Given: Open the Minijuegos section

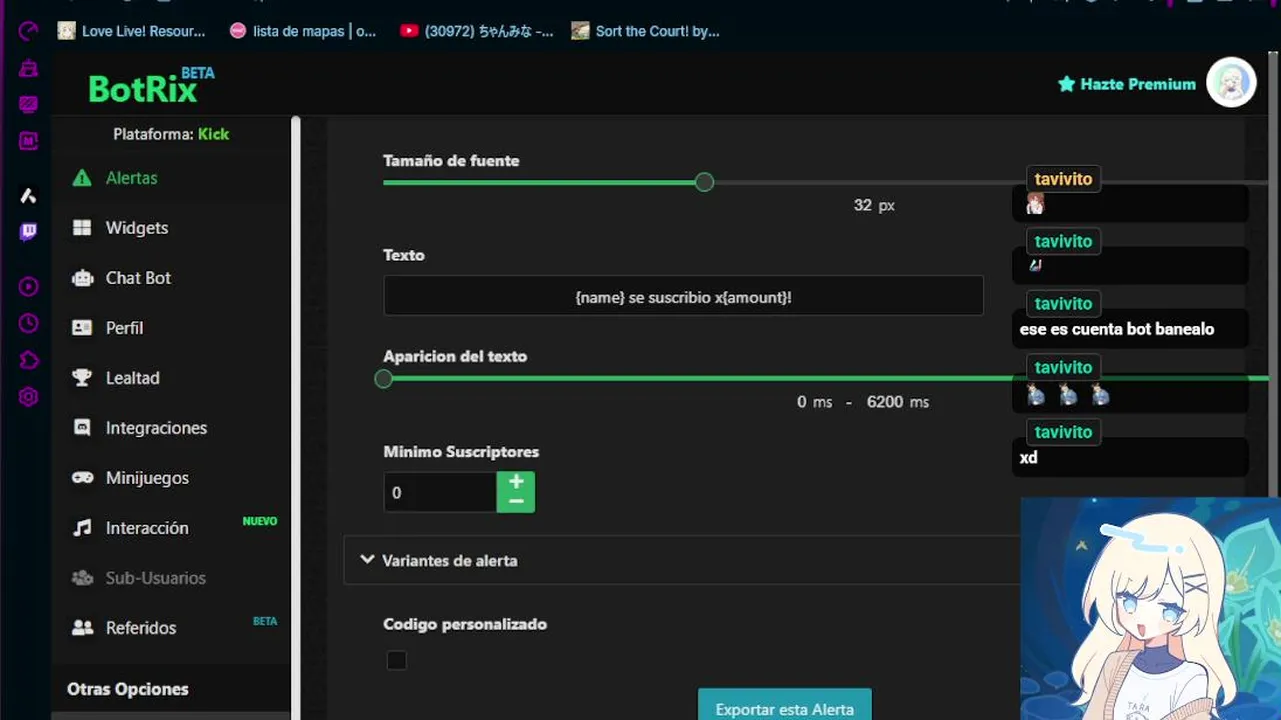Looking at the screenshot, I should 147,478.
